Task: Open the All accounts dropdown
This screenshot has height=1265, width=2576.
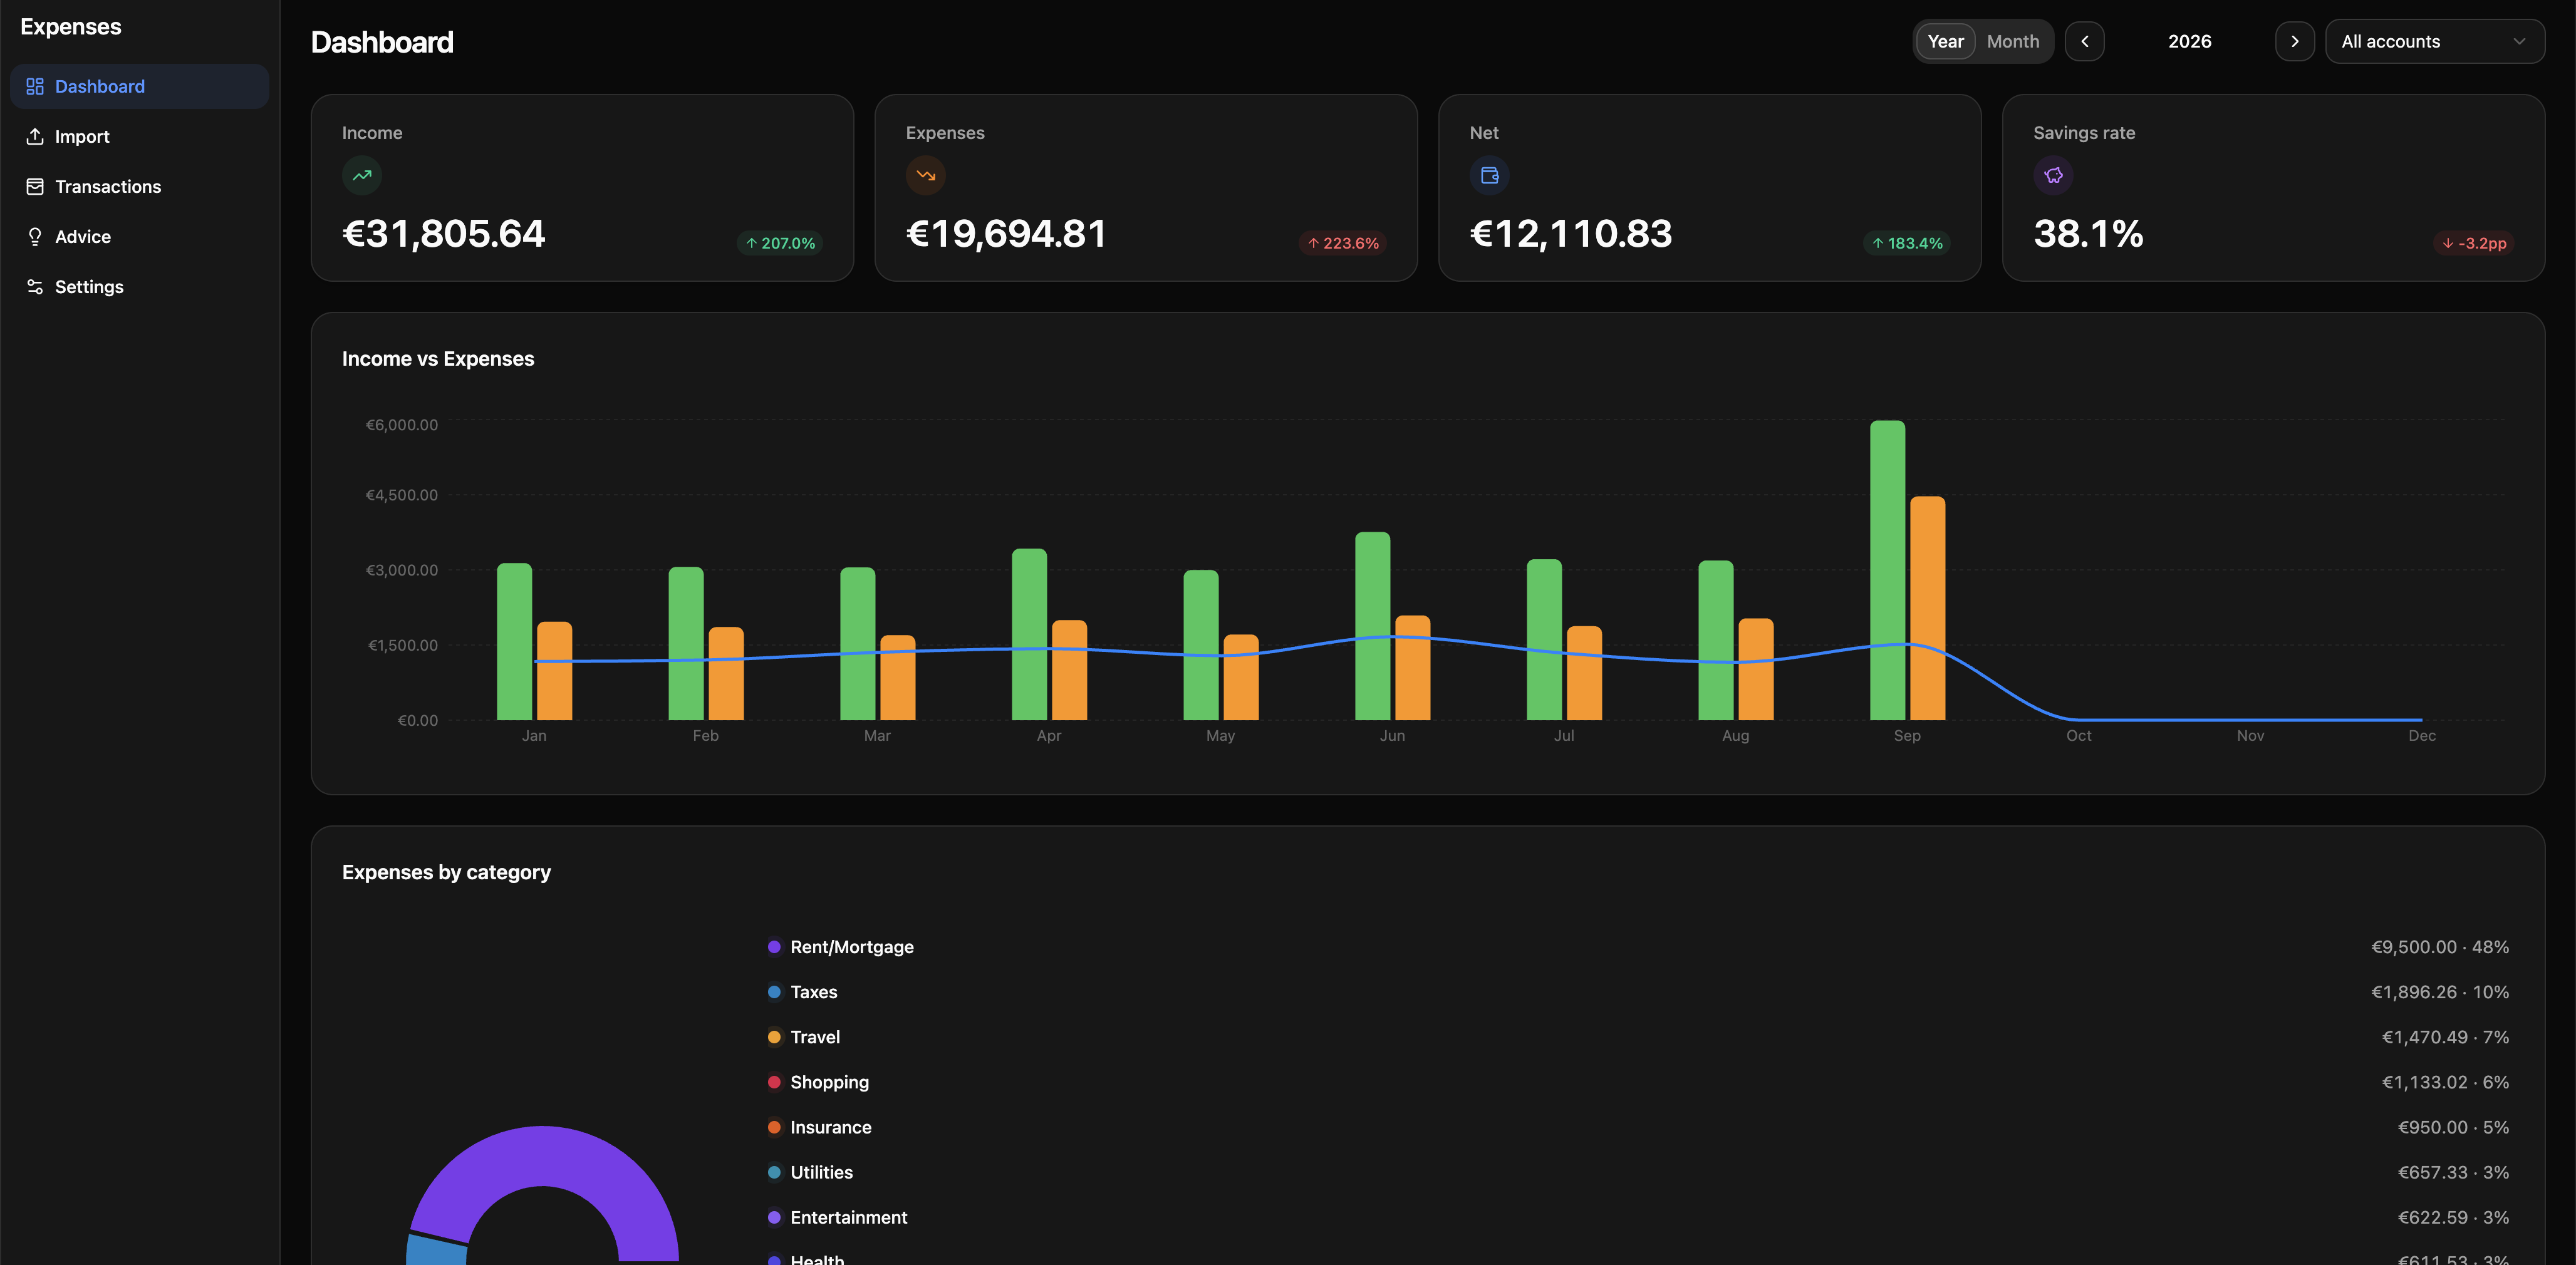Action: 2435,41
